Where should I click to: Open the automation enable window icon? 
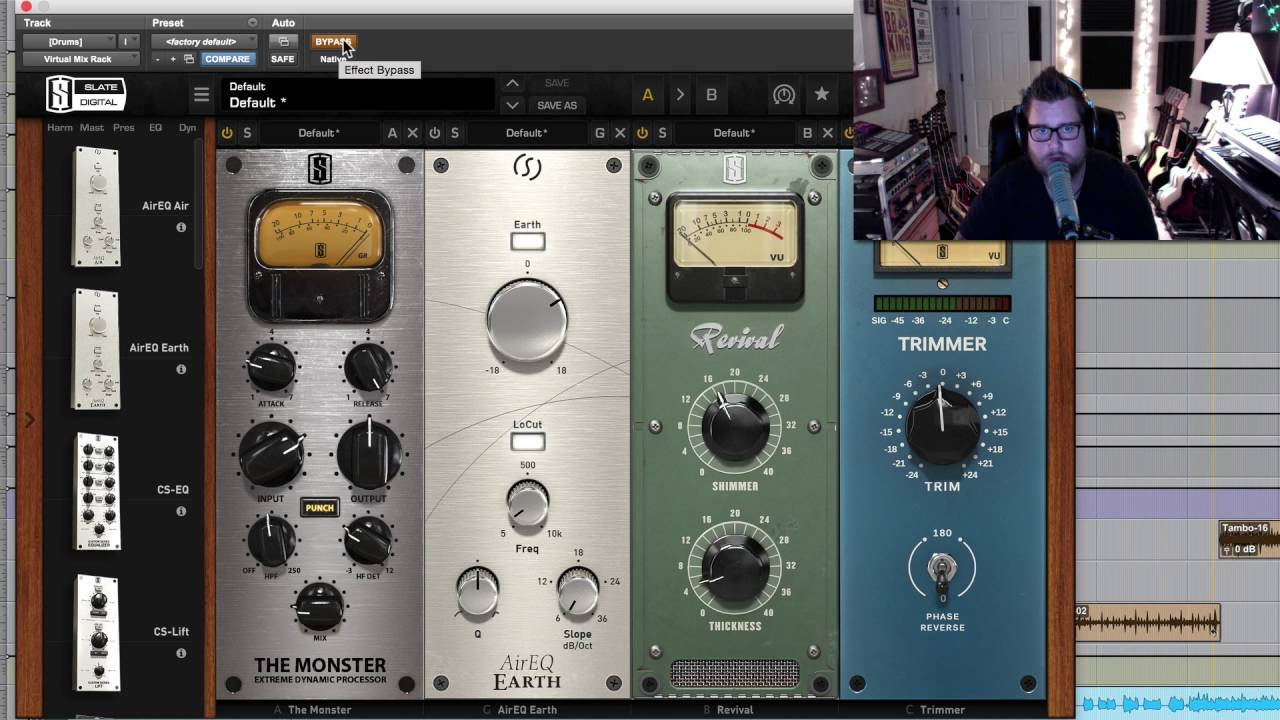coord(283,42)
